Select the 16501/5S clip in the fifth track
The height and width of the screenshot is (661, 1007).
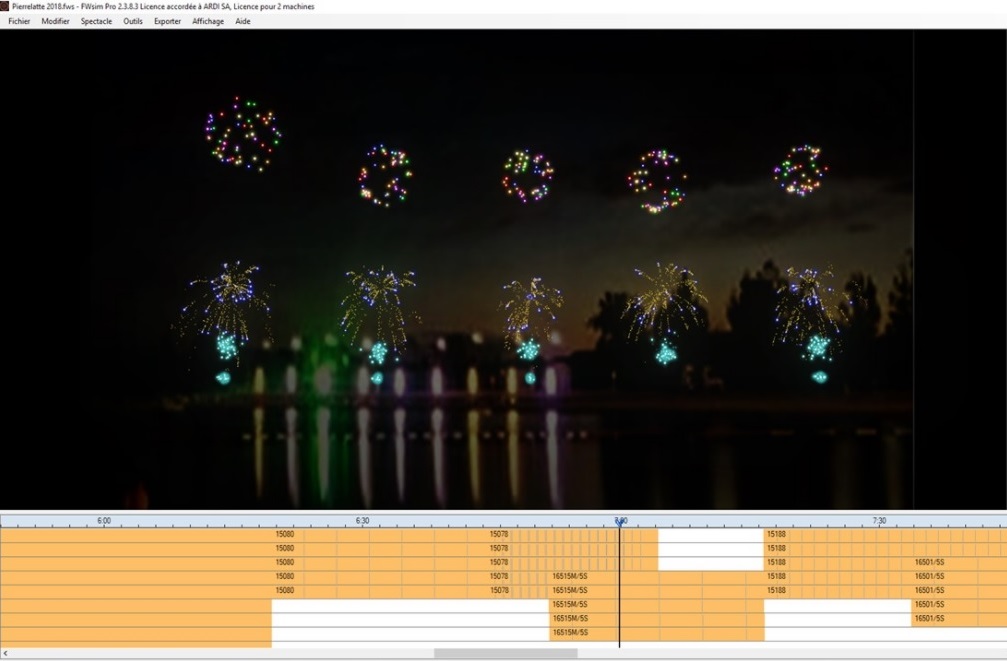(929, 590)
